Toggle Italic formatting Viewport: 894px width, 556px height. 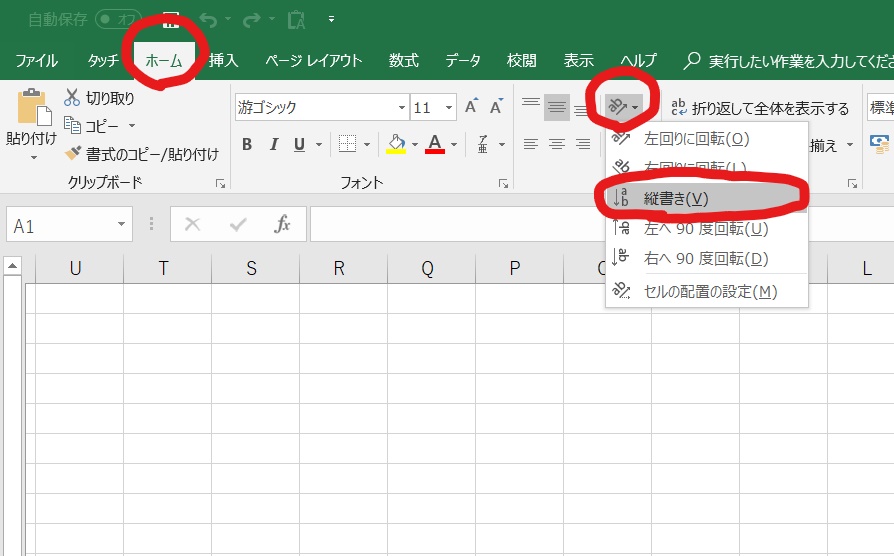tap(274, 144)
